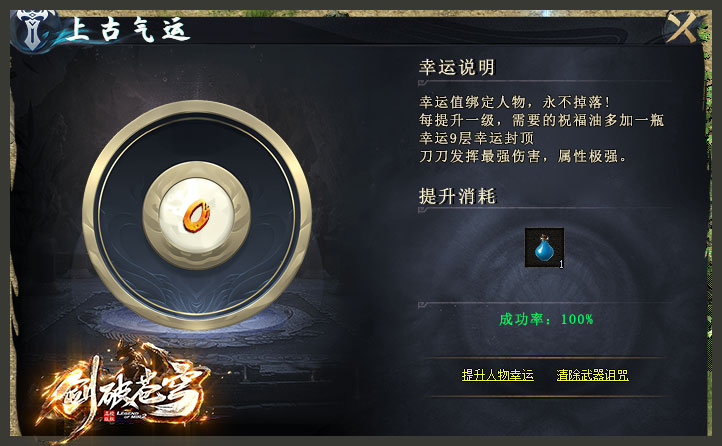Click the small Legend of Mir 2 text under the logo
The image size is (722, 446).
[131, 415]
